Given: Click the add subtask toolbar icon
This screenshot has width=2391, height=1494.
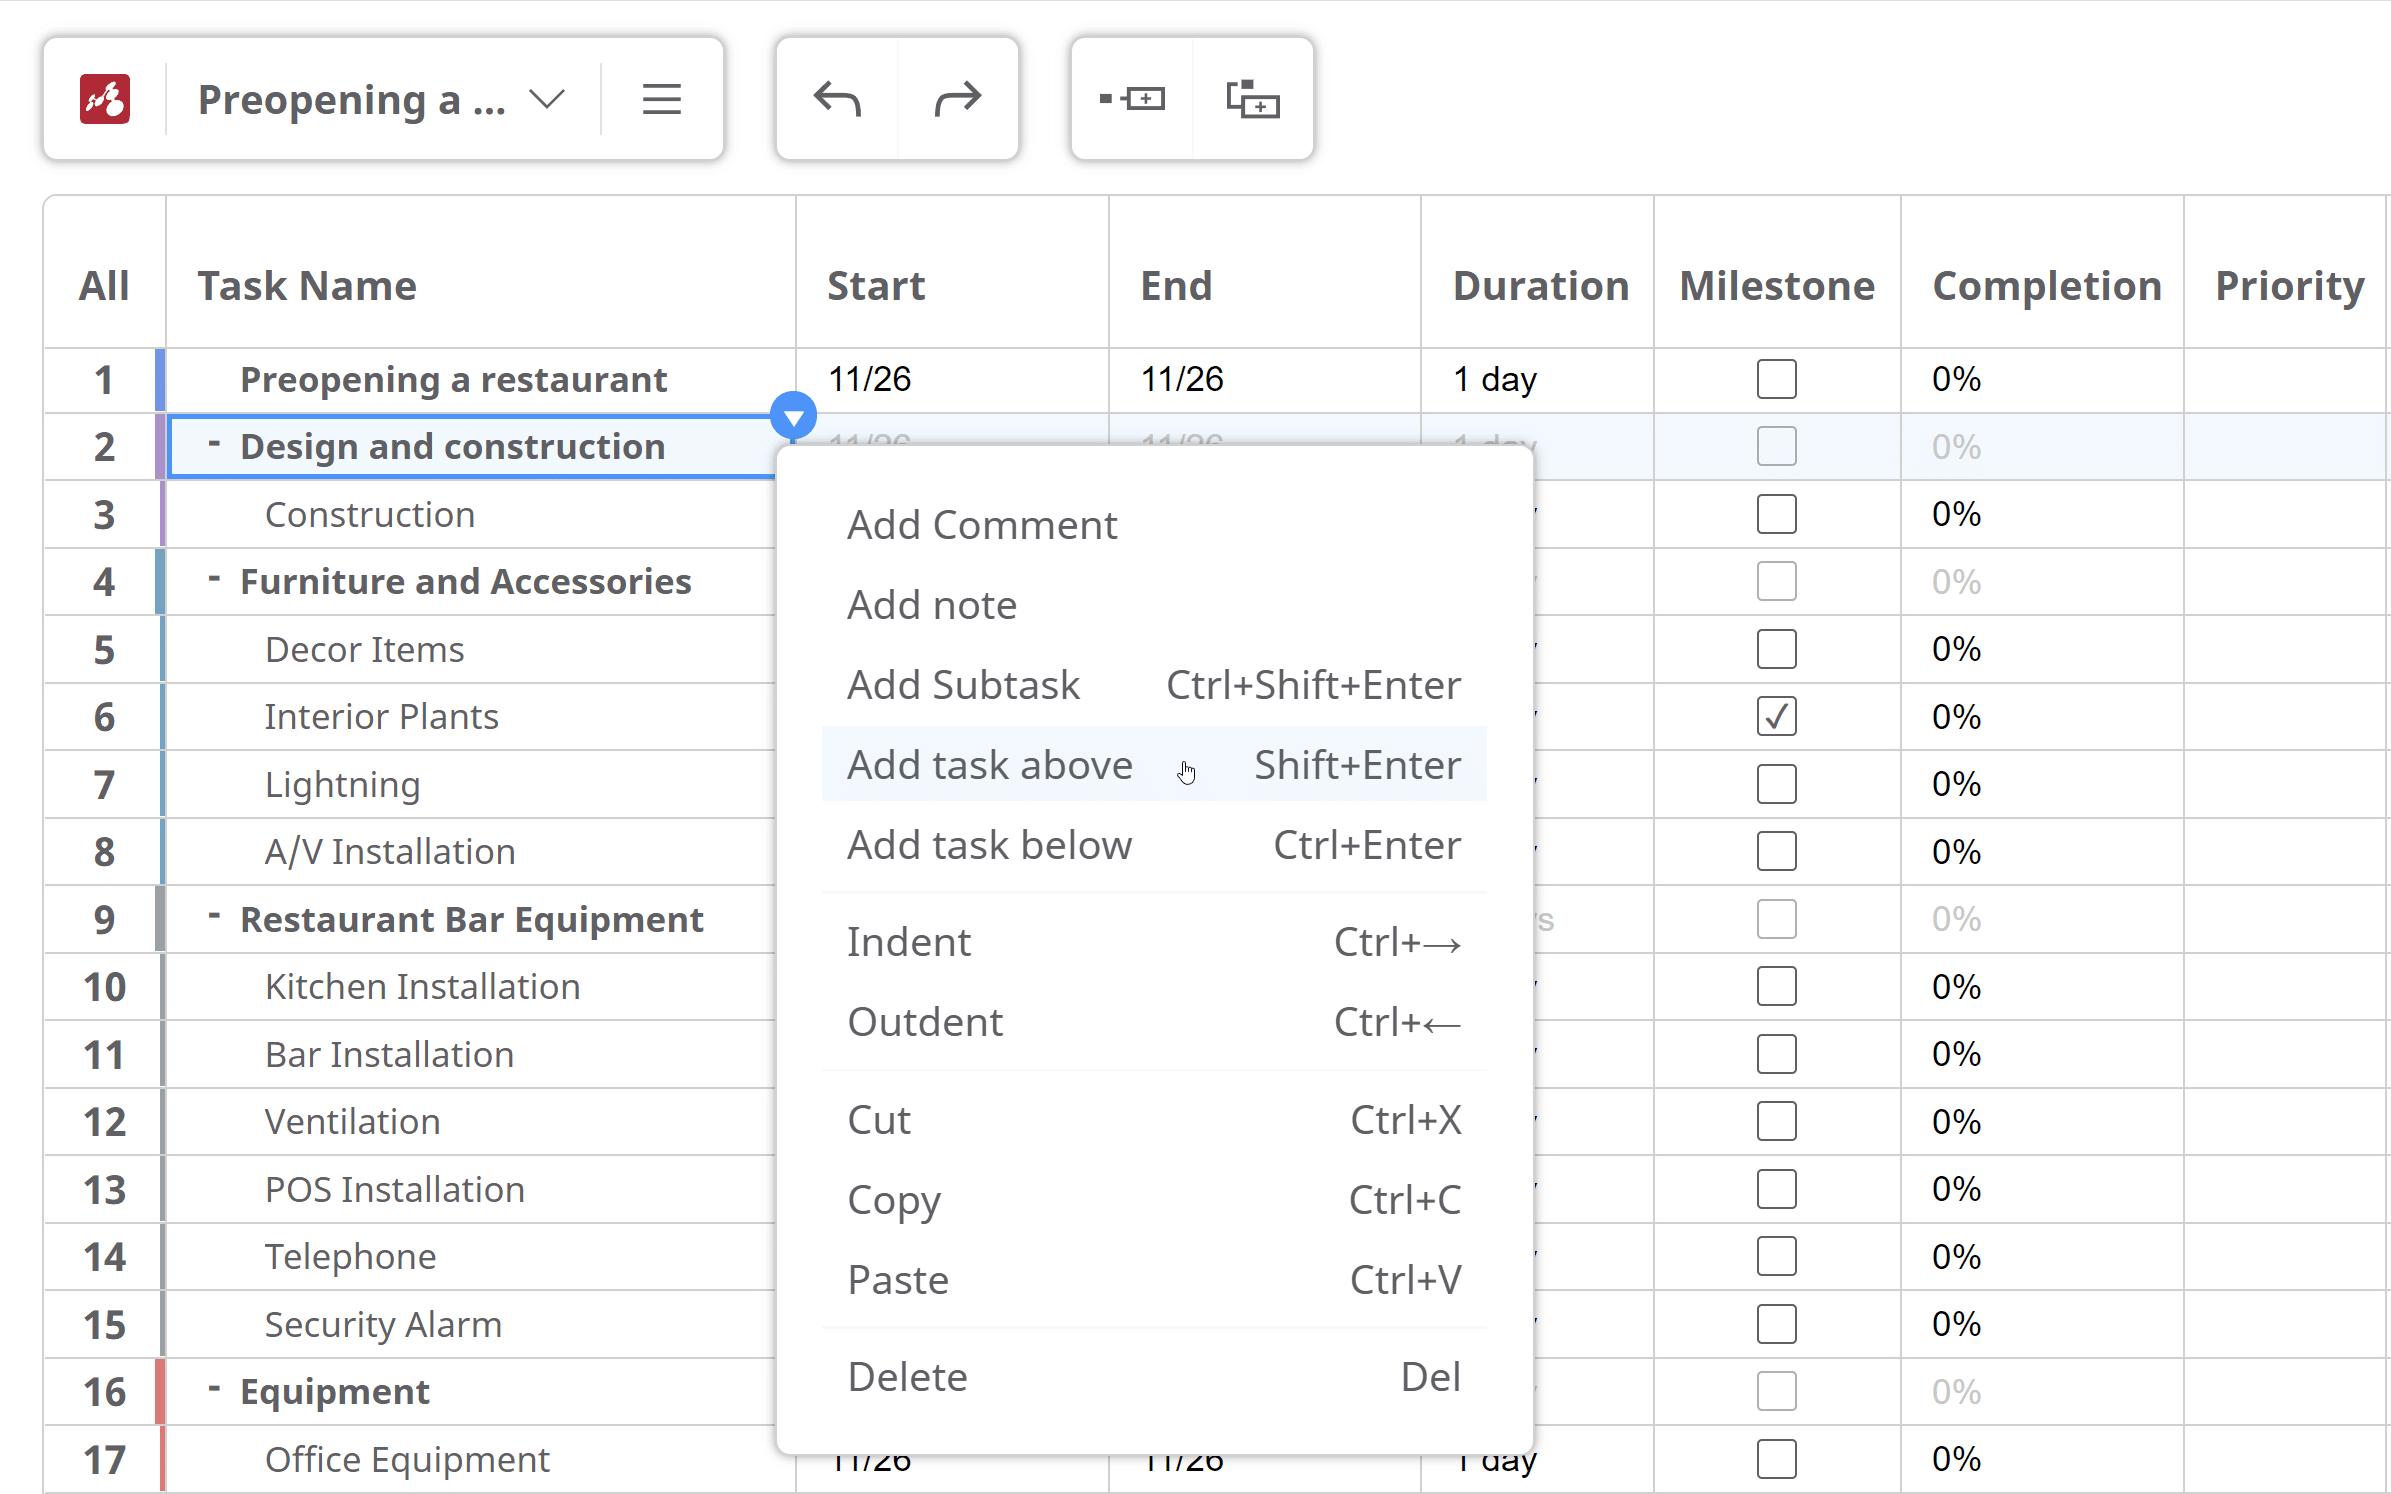Looking at the screenshot, I should 1253,99.
